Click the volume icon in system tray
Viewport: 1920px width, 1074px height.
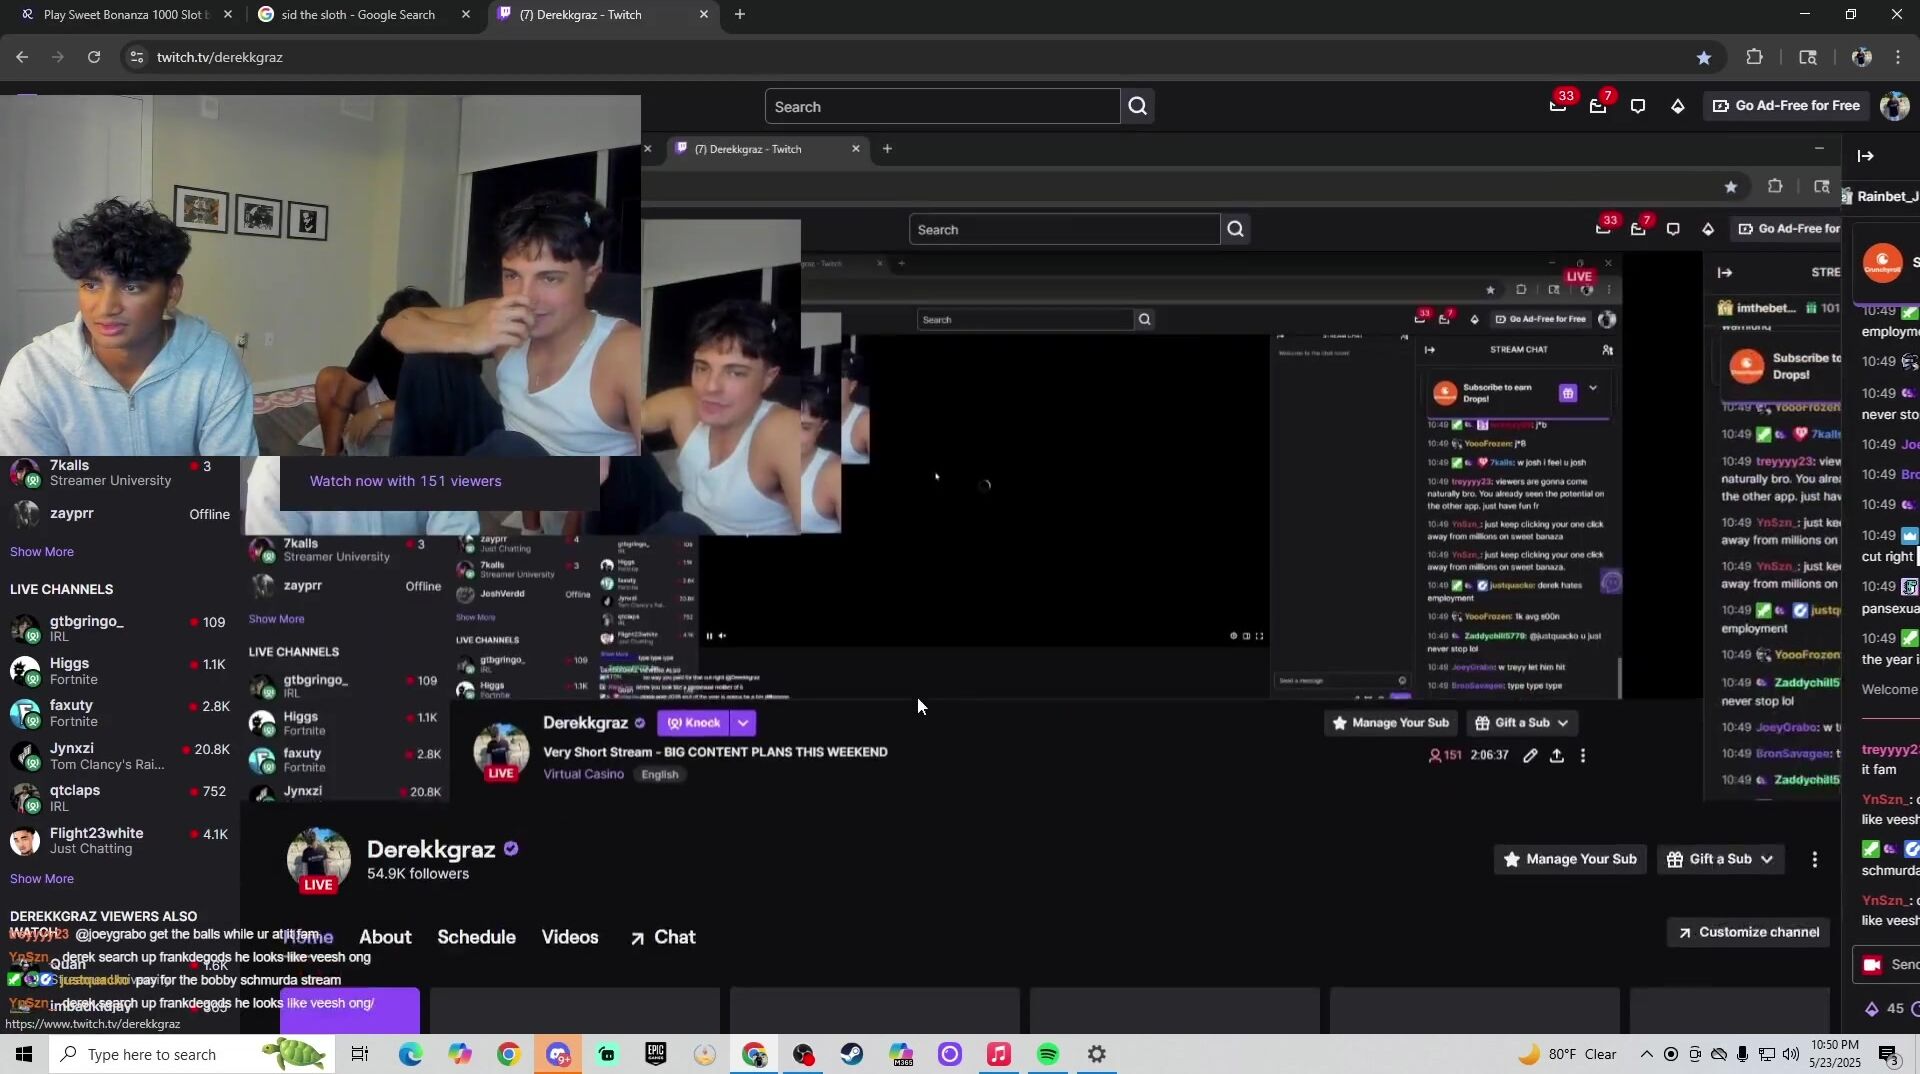[x=1790, y=1054]
